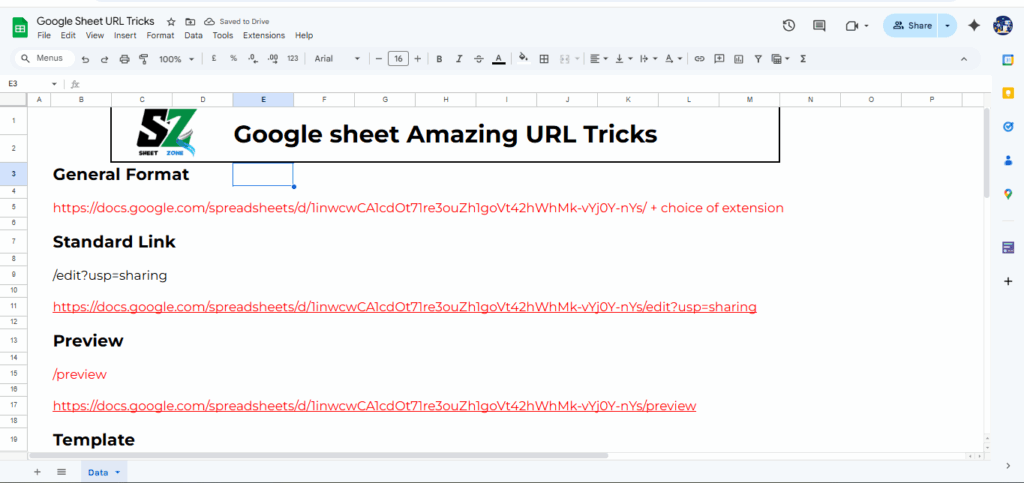Open text wrapping dropdown
Image resolution: width=1024 pixels, height=483 pixels.
tap(648, 59)
